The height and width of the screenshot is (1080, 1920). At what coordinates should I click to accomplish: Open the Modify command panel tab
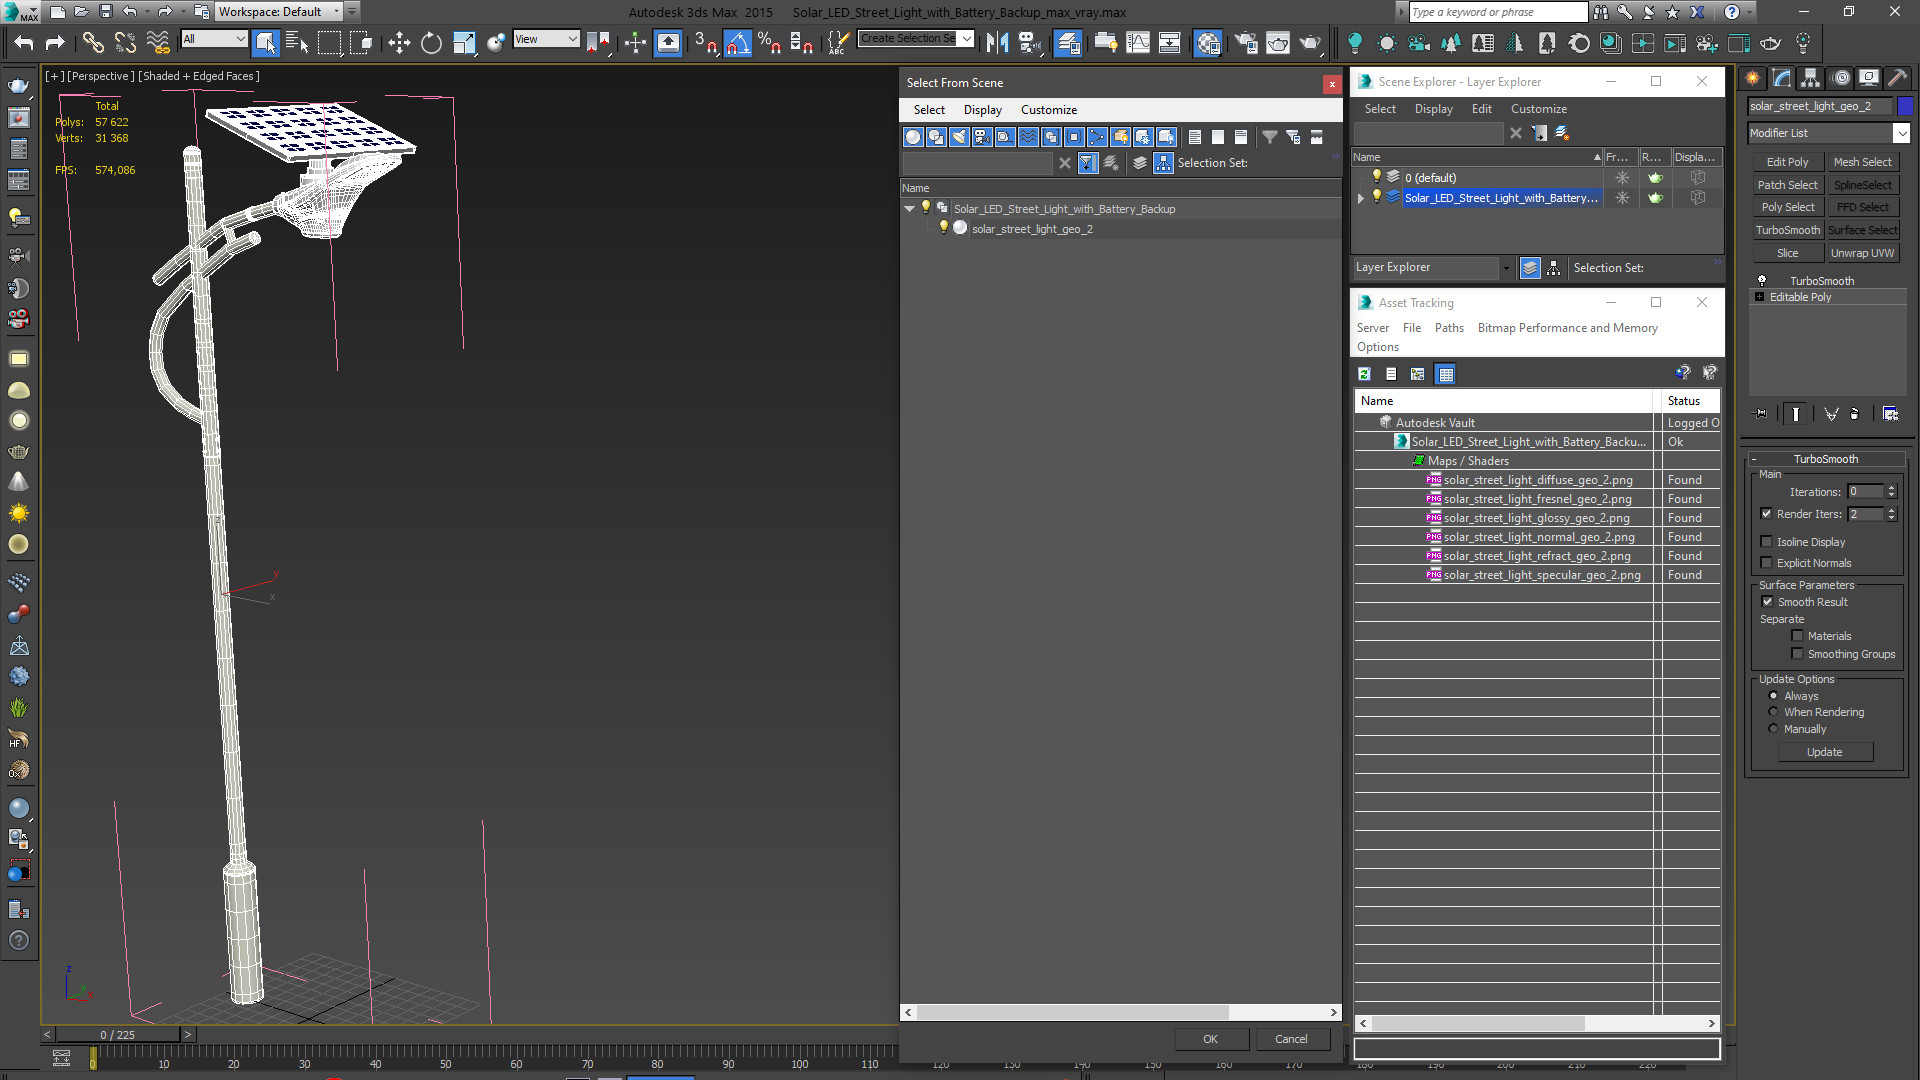pyautogui.click(x=1782, y=78)
